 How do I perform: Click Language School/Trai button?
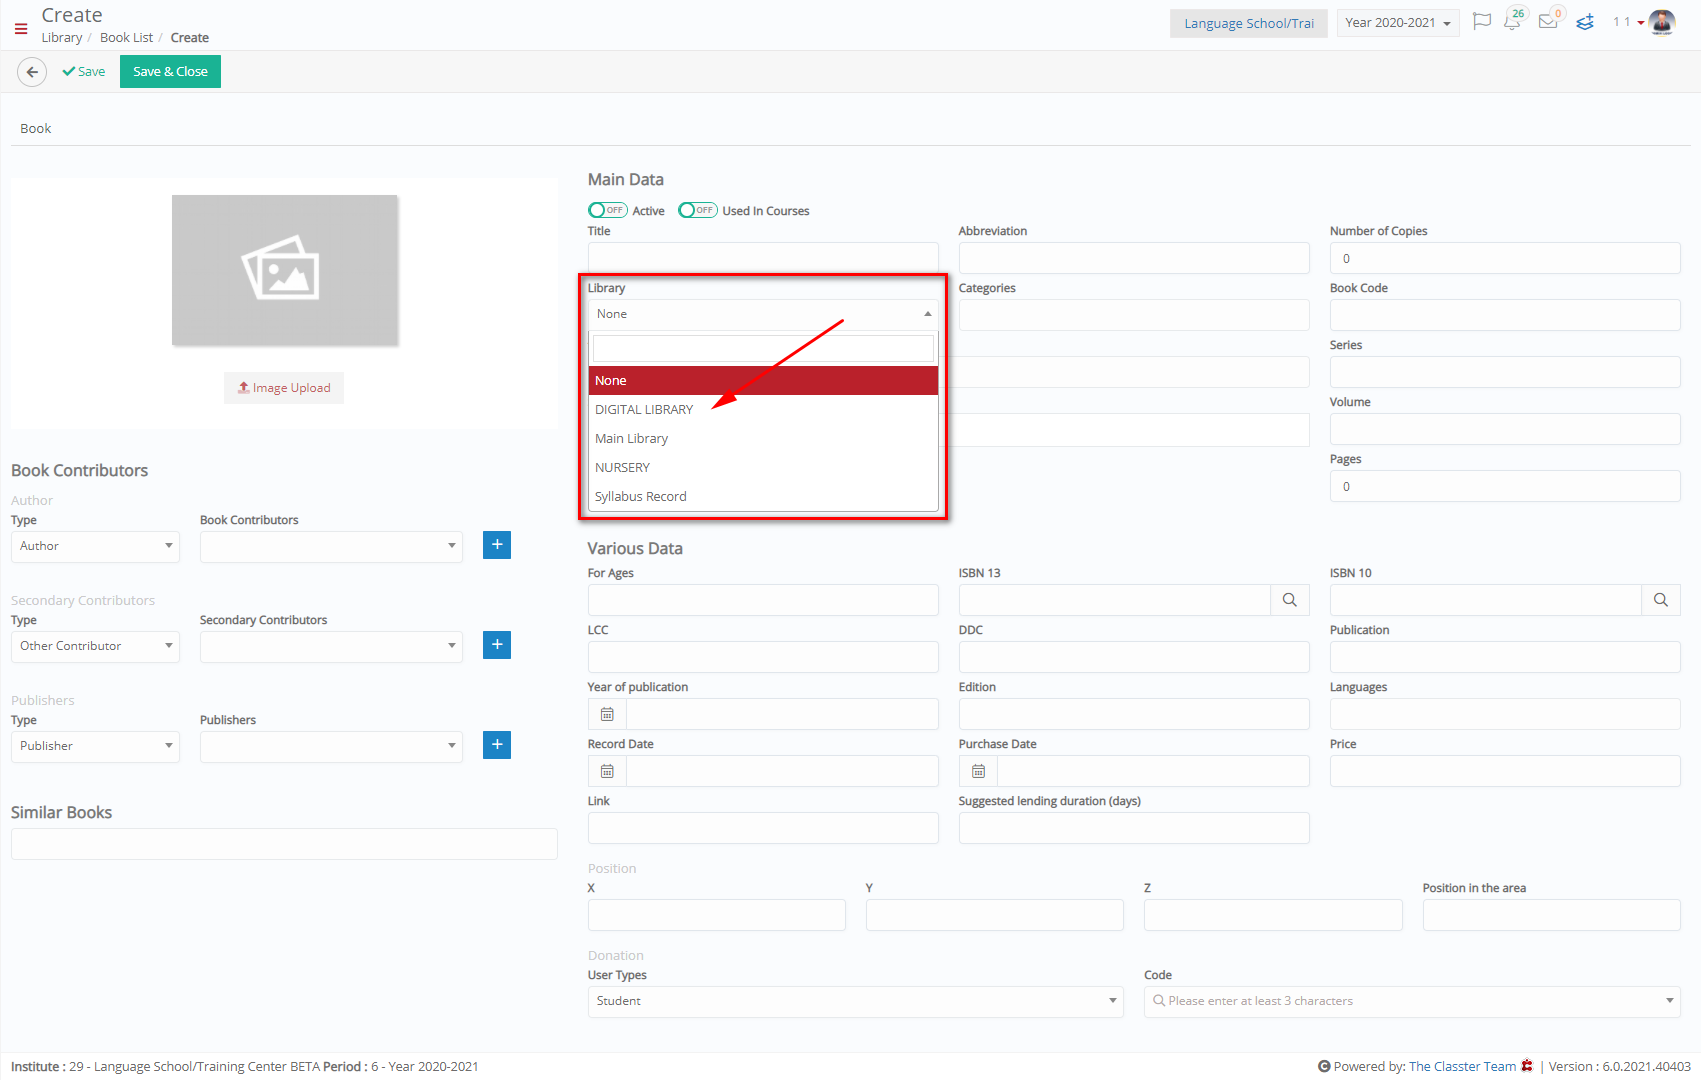(x=1249, y=23)
